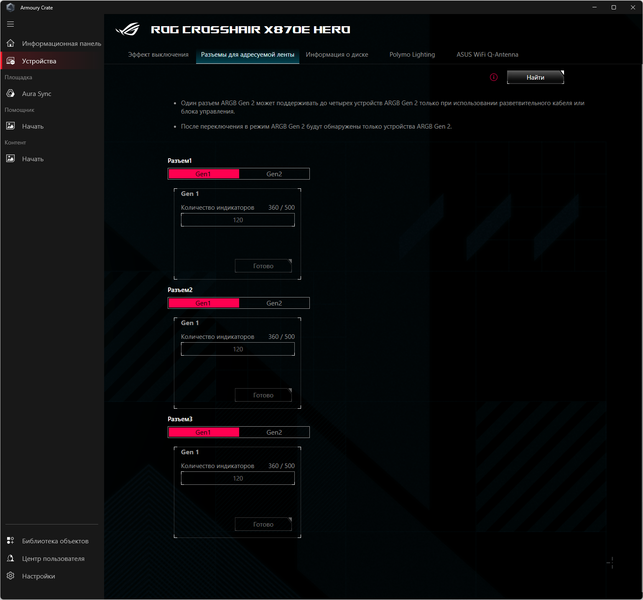This screenshot has height=600, width=643.
Task: Click the note starting После переключения в режим
Action: [x=316, y=126]
